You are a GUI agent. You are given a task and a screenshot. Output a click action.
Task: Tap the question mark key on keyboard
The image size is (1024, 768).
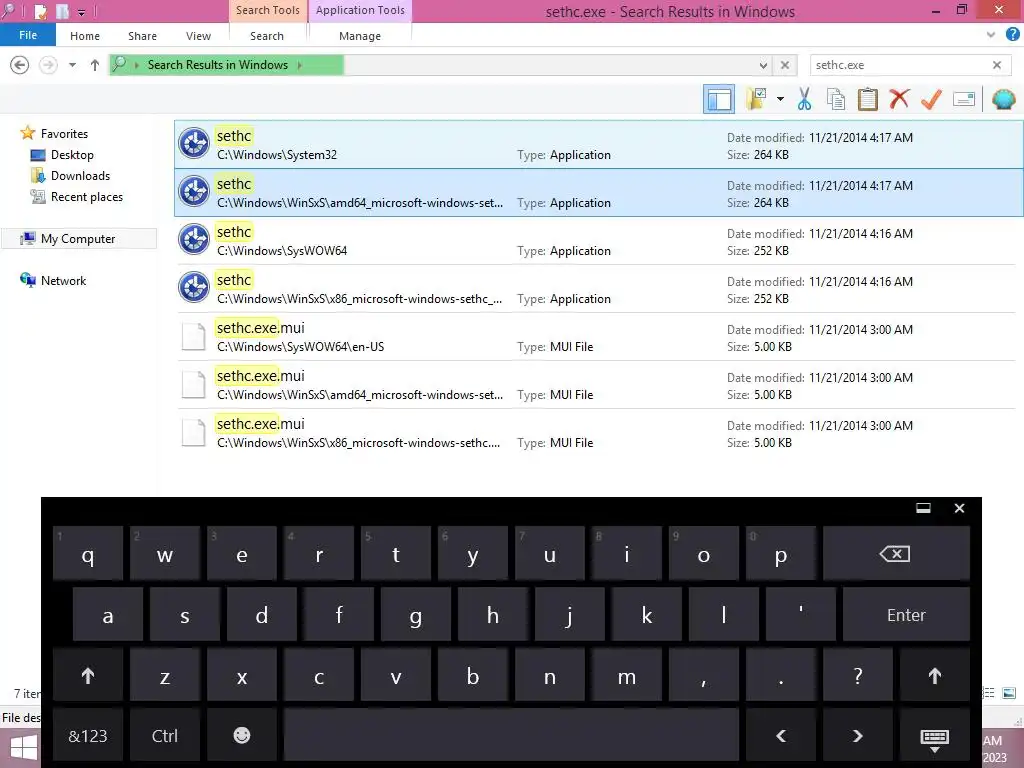[x=857, y=675]
